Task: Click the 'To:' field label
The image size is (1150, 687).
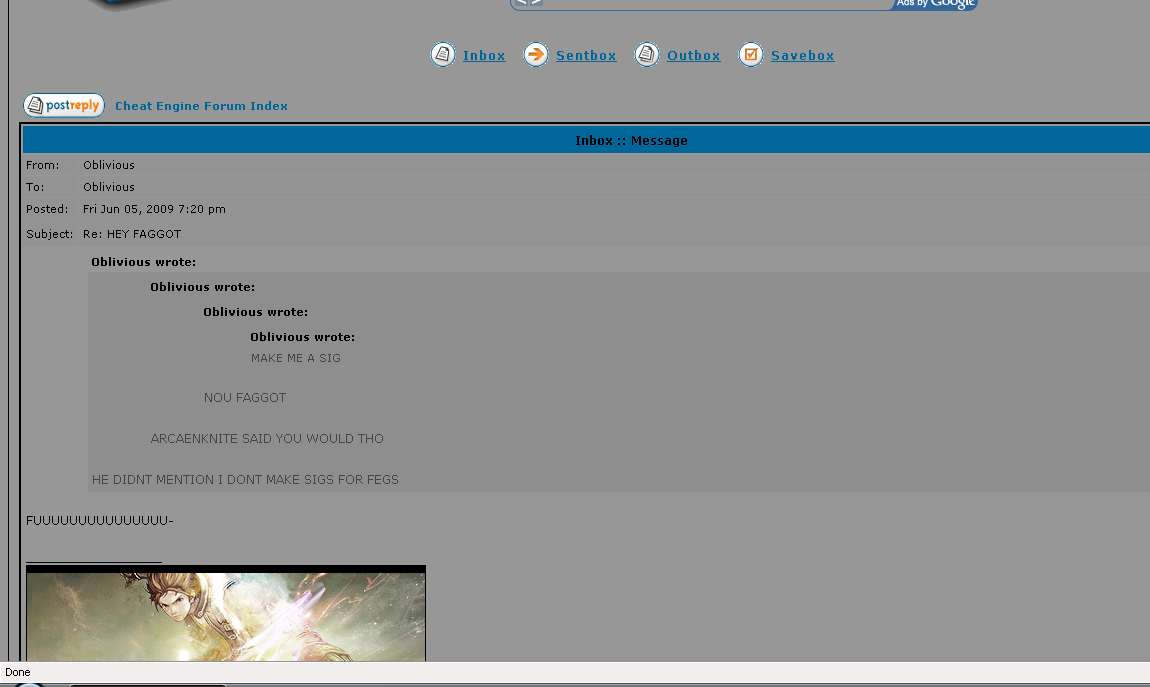Action: (35, 188)
